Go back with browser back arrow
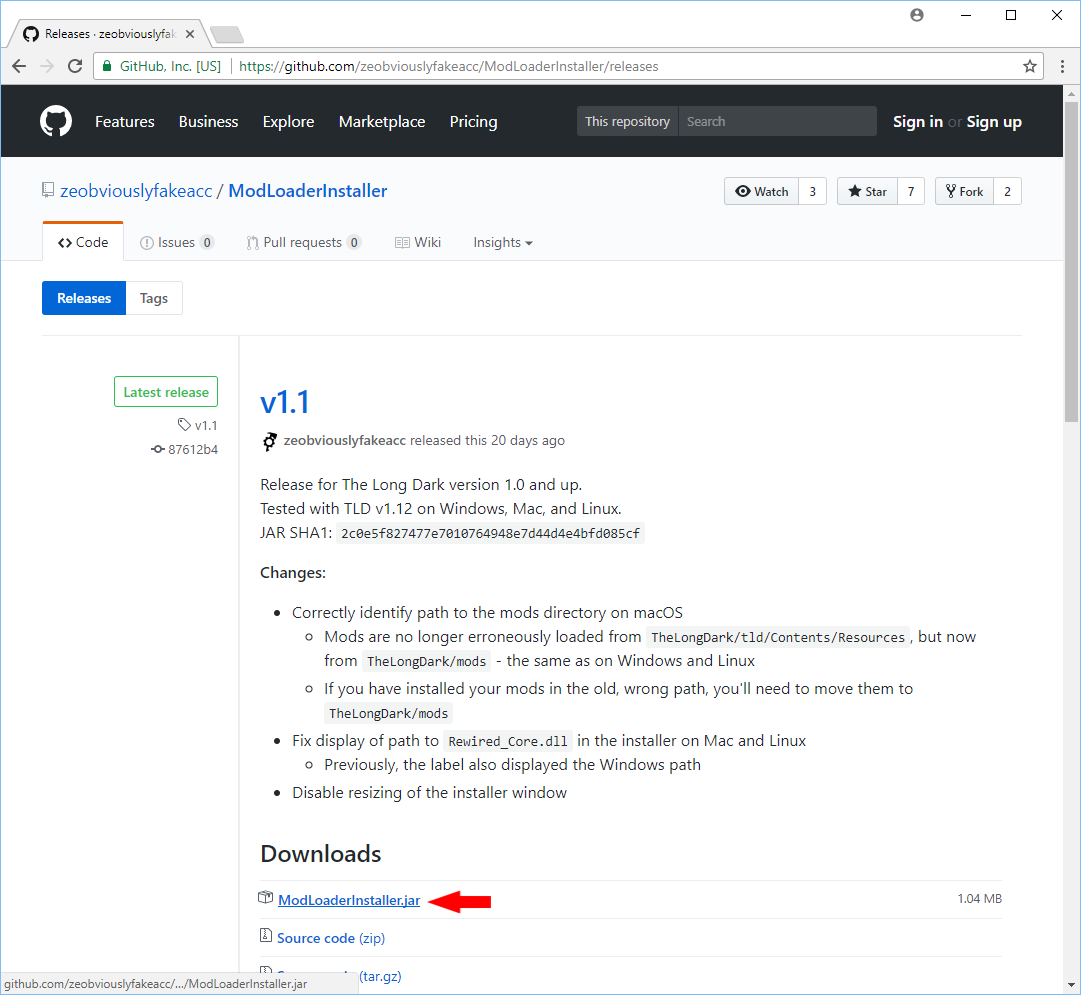 tap(19, 66)
